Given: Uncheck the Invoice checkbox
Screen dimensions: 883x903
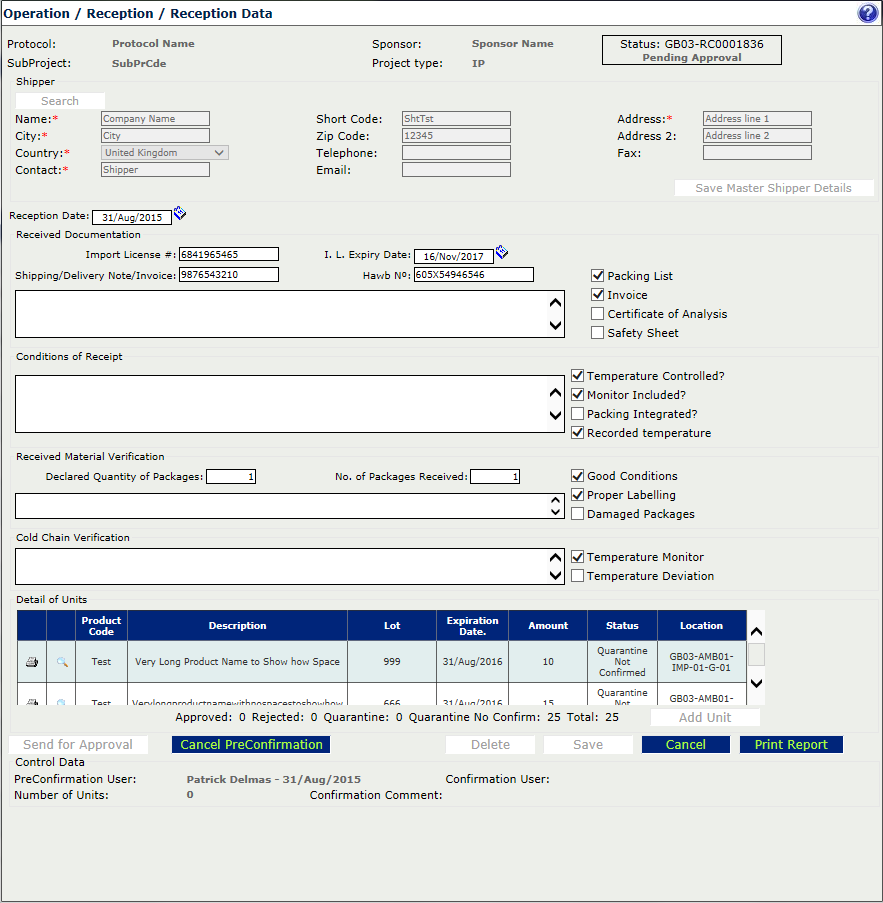Looking at the screenshot, I should (x=598, y=295).
